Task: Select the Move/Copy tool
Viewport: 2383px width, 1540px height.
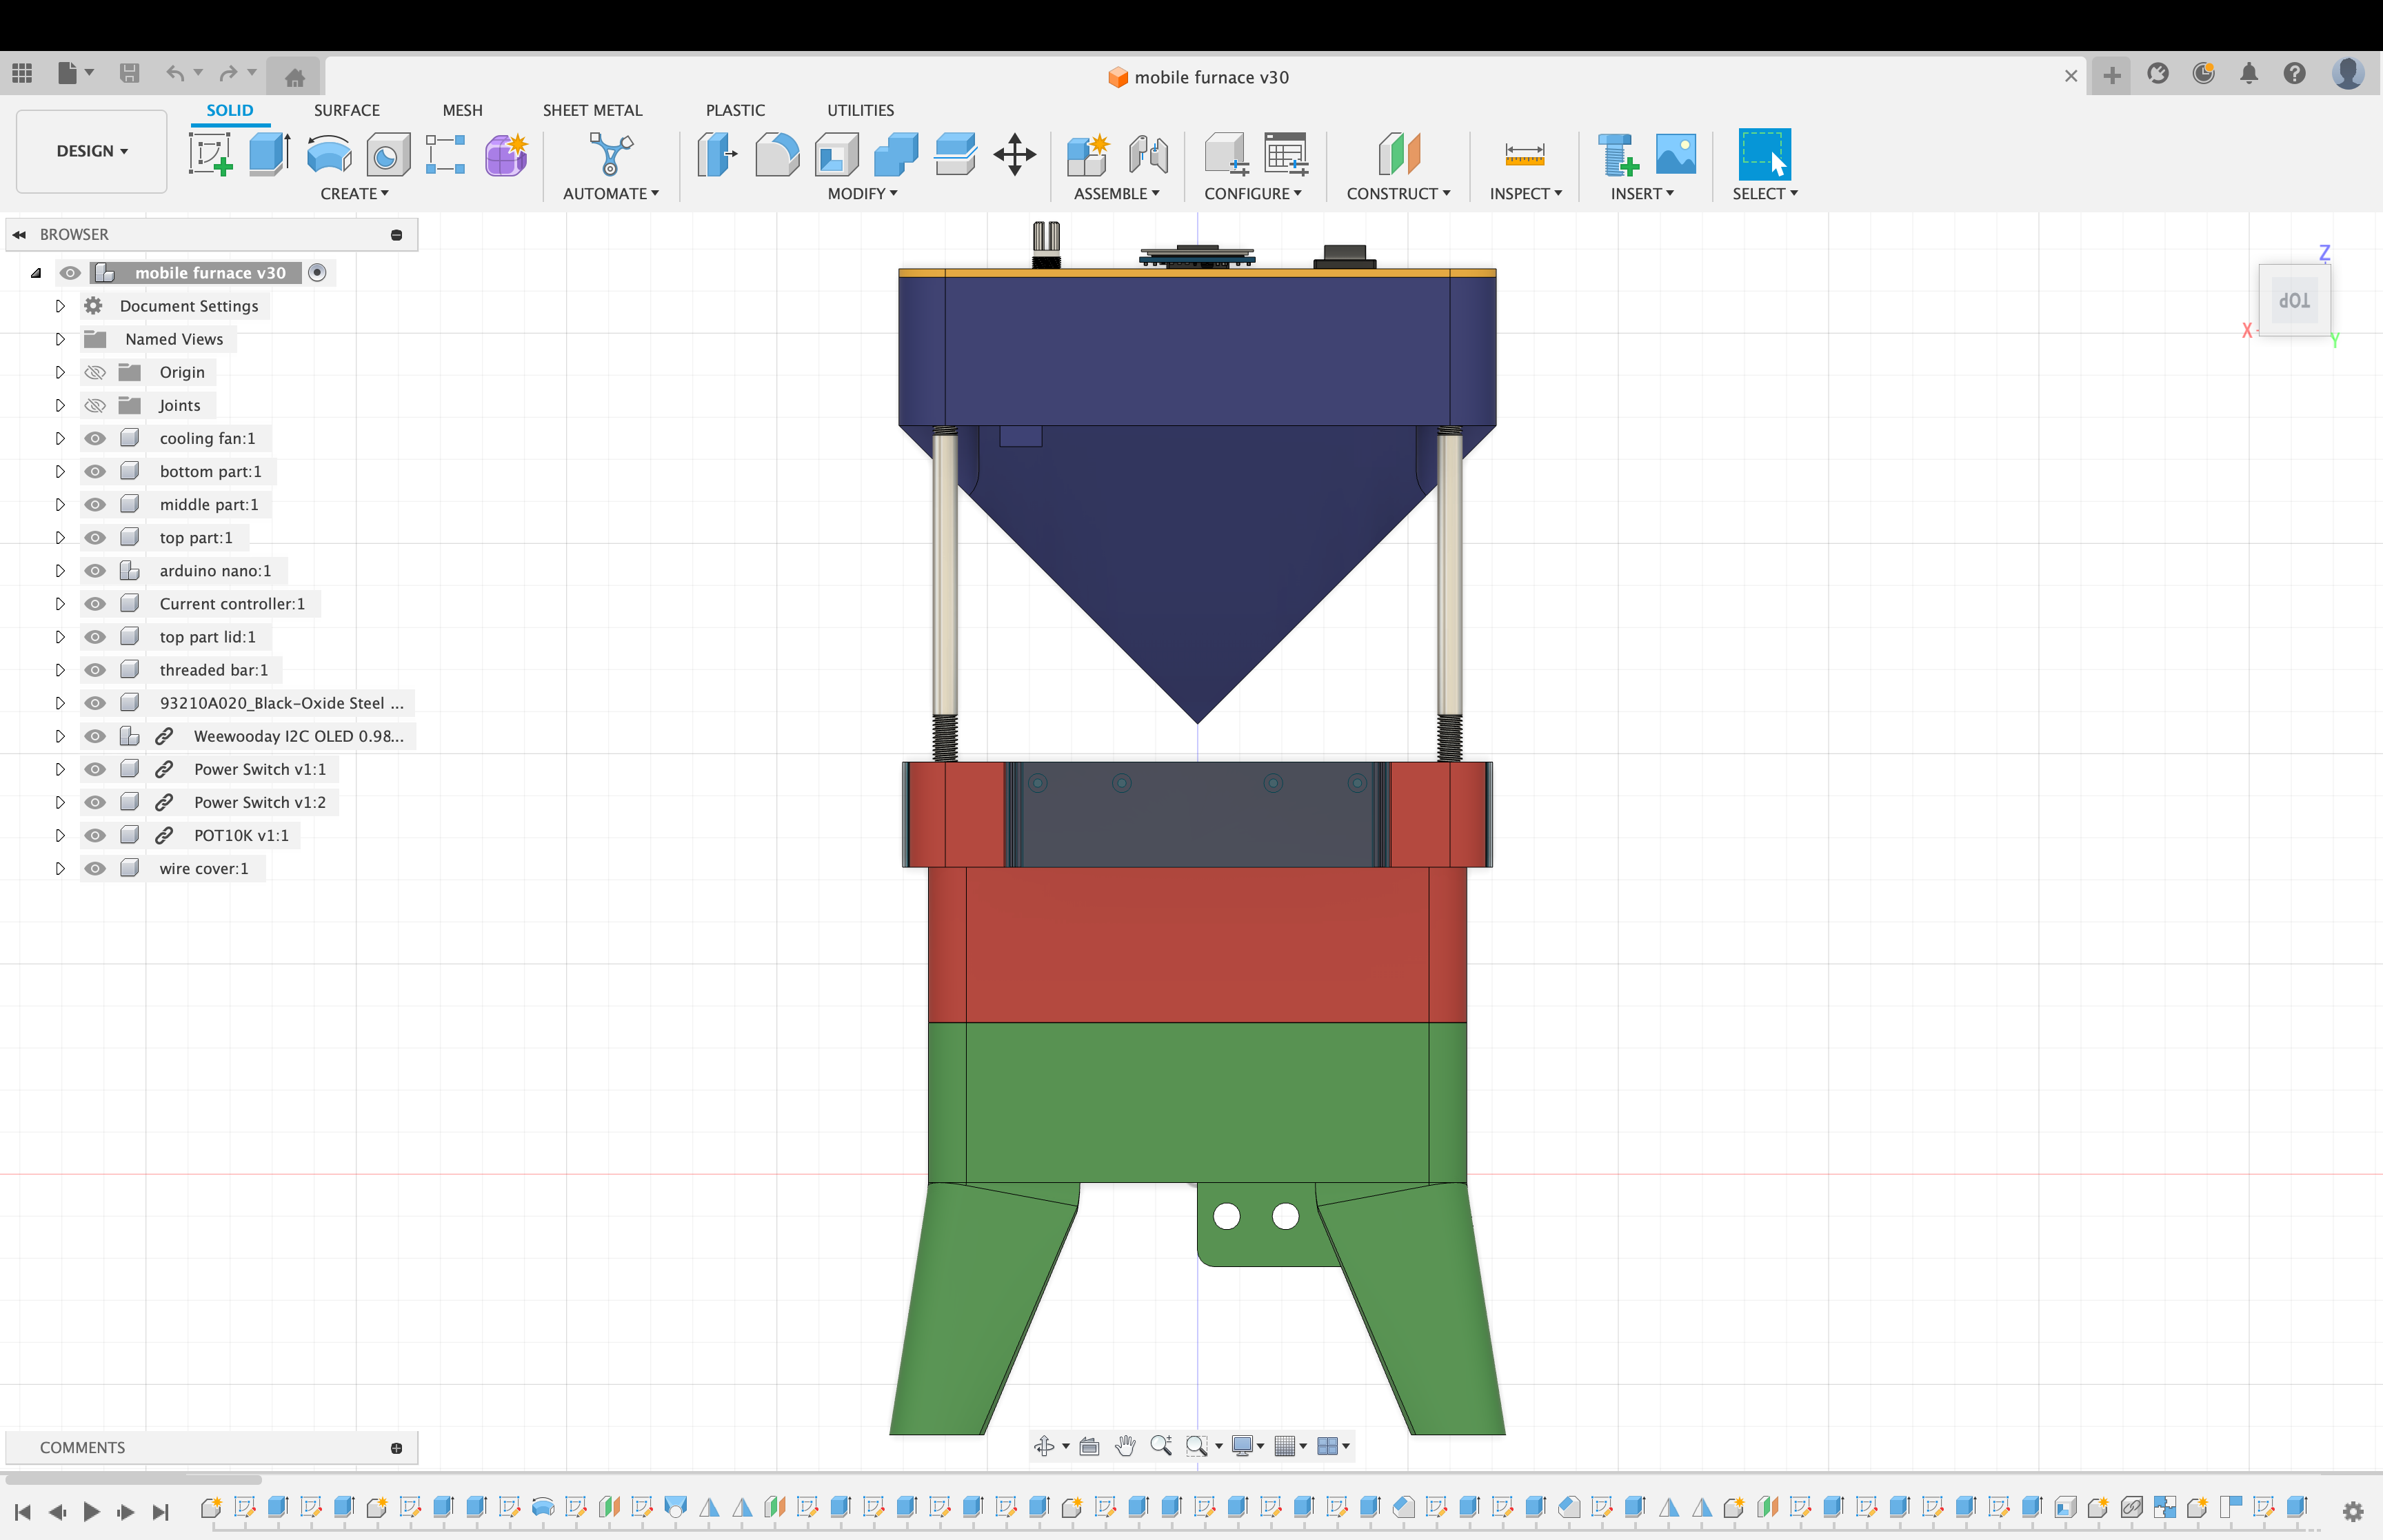Action: click(x=1015, y=155)
